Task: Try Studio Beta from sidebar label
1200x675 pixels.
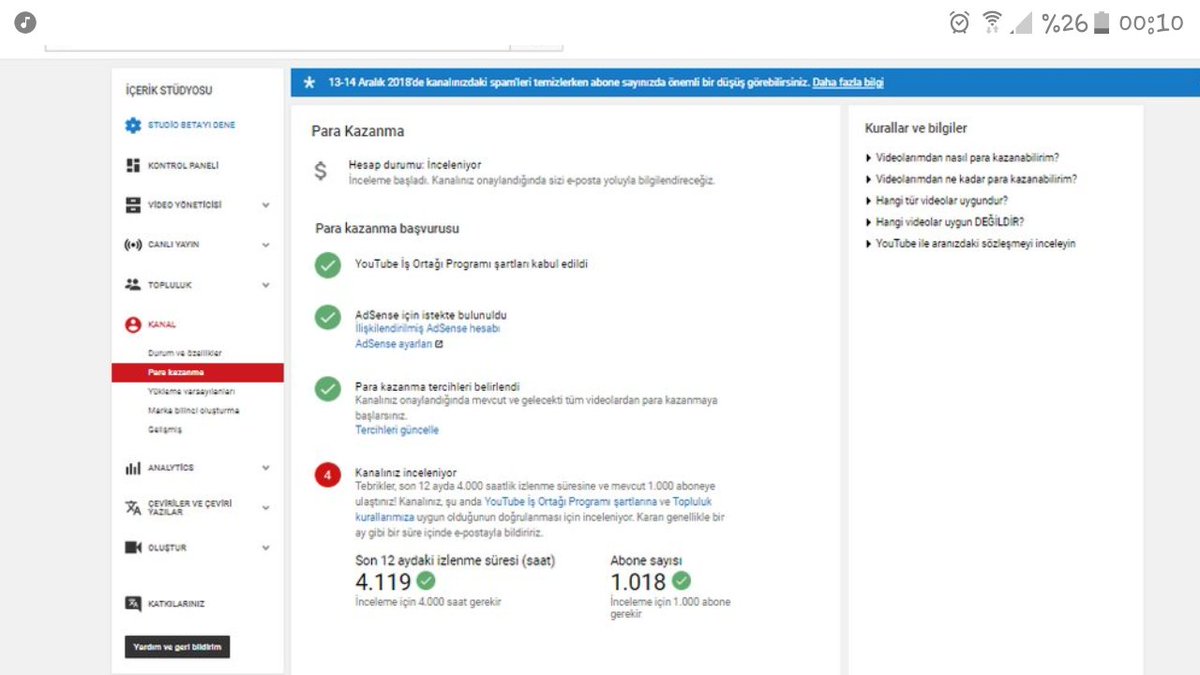Action: pos(191,126)
